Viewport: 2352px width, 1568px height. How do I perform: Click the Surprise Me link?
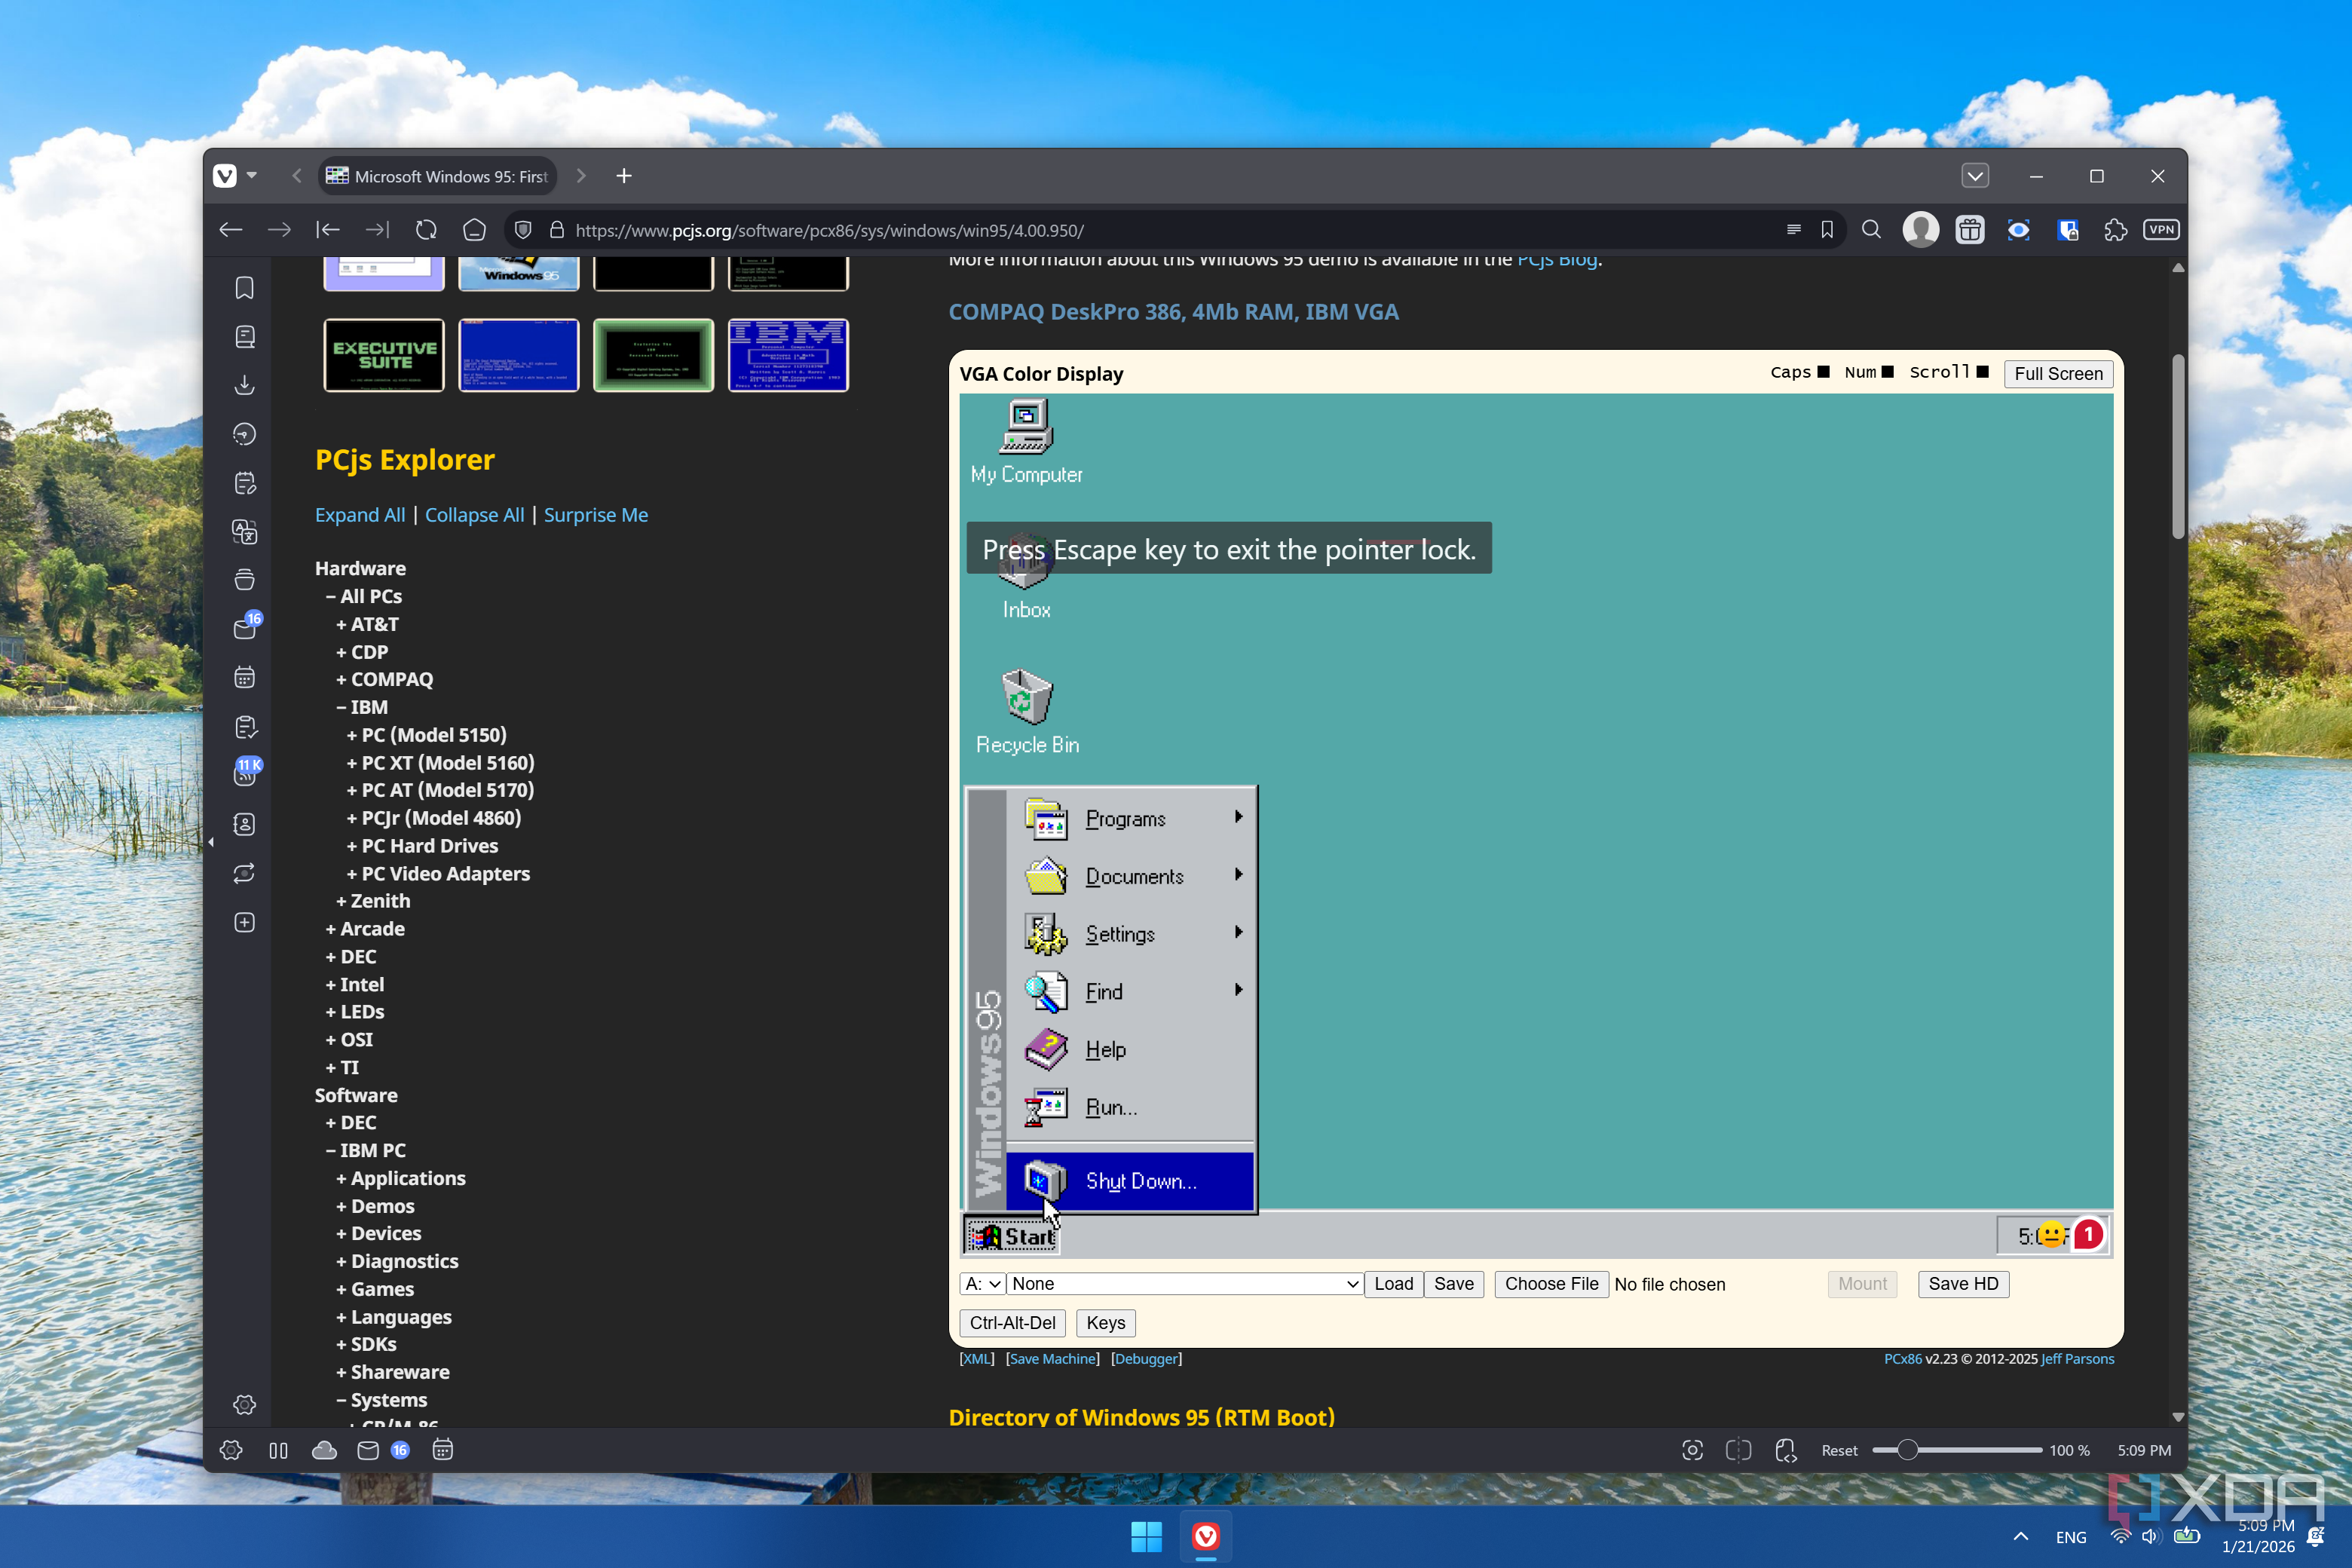[x=595, y=515]
